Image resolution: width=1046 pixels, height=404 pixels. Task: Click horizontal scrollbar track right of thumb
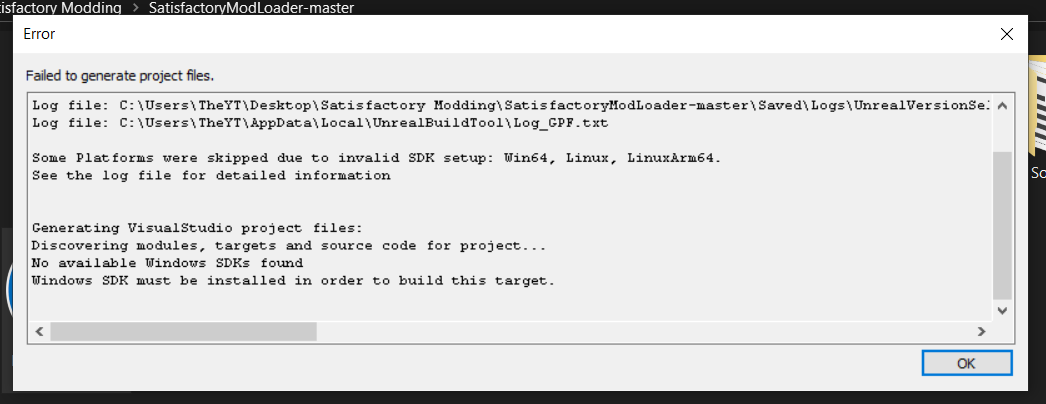point(644,331)
